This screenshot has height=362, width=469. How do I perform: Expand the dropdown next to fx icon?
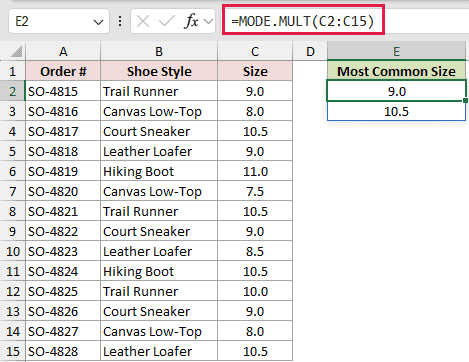209,22
